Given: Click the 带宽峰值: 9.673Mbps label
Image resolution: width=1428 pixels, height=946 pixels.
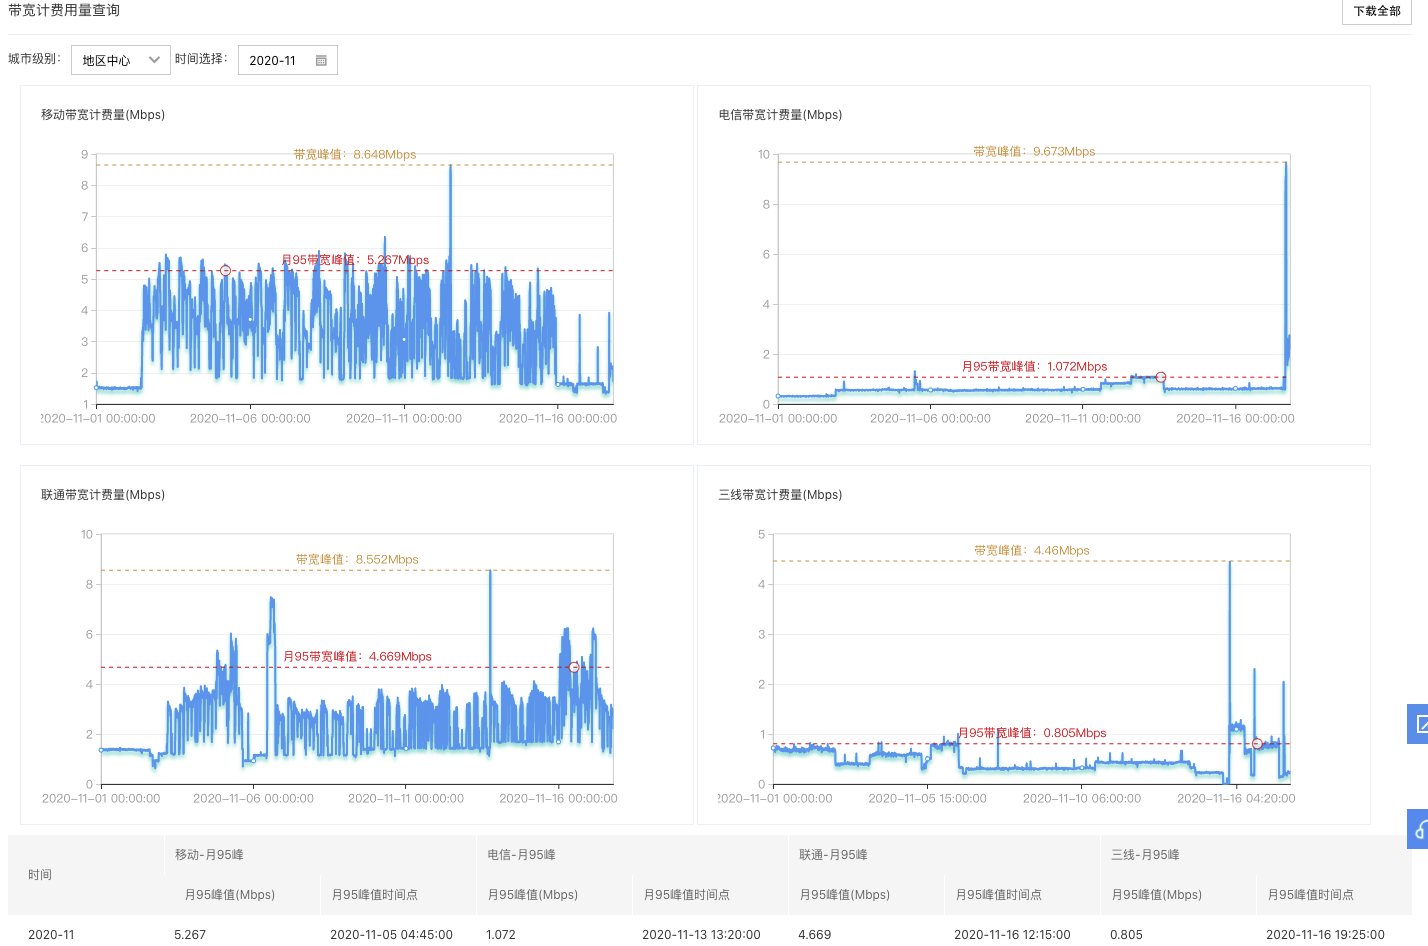Looking at the screenshot, I should click(x=1034, y=151).
